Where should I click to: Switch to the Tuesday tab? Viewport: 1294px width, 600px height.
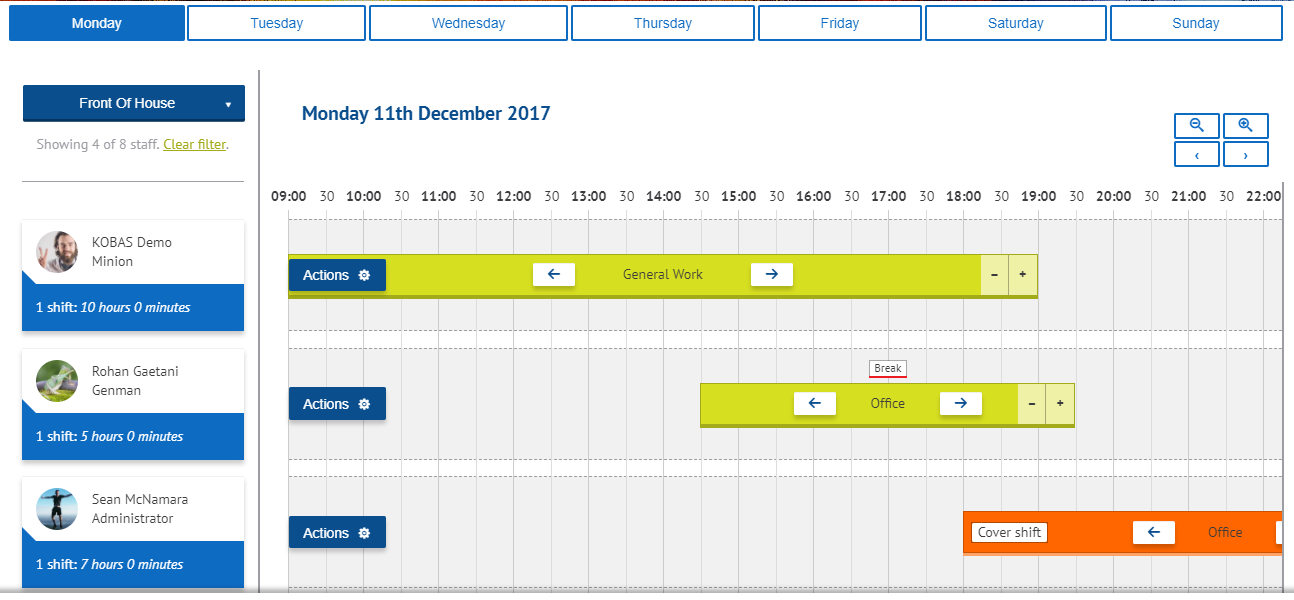[276, 22]
